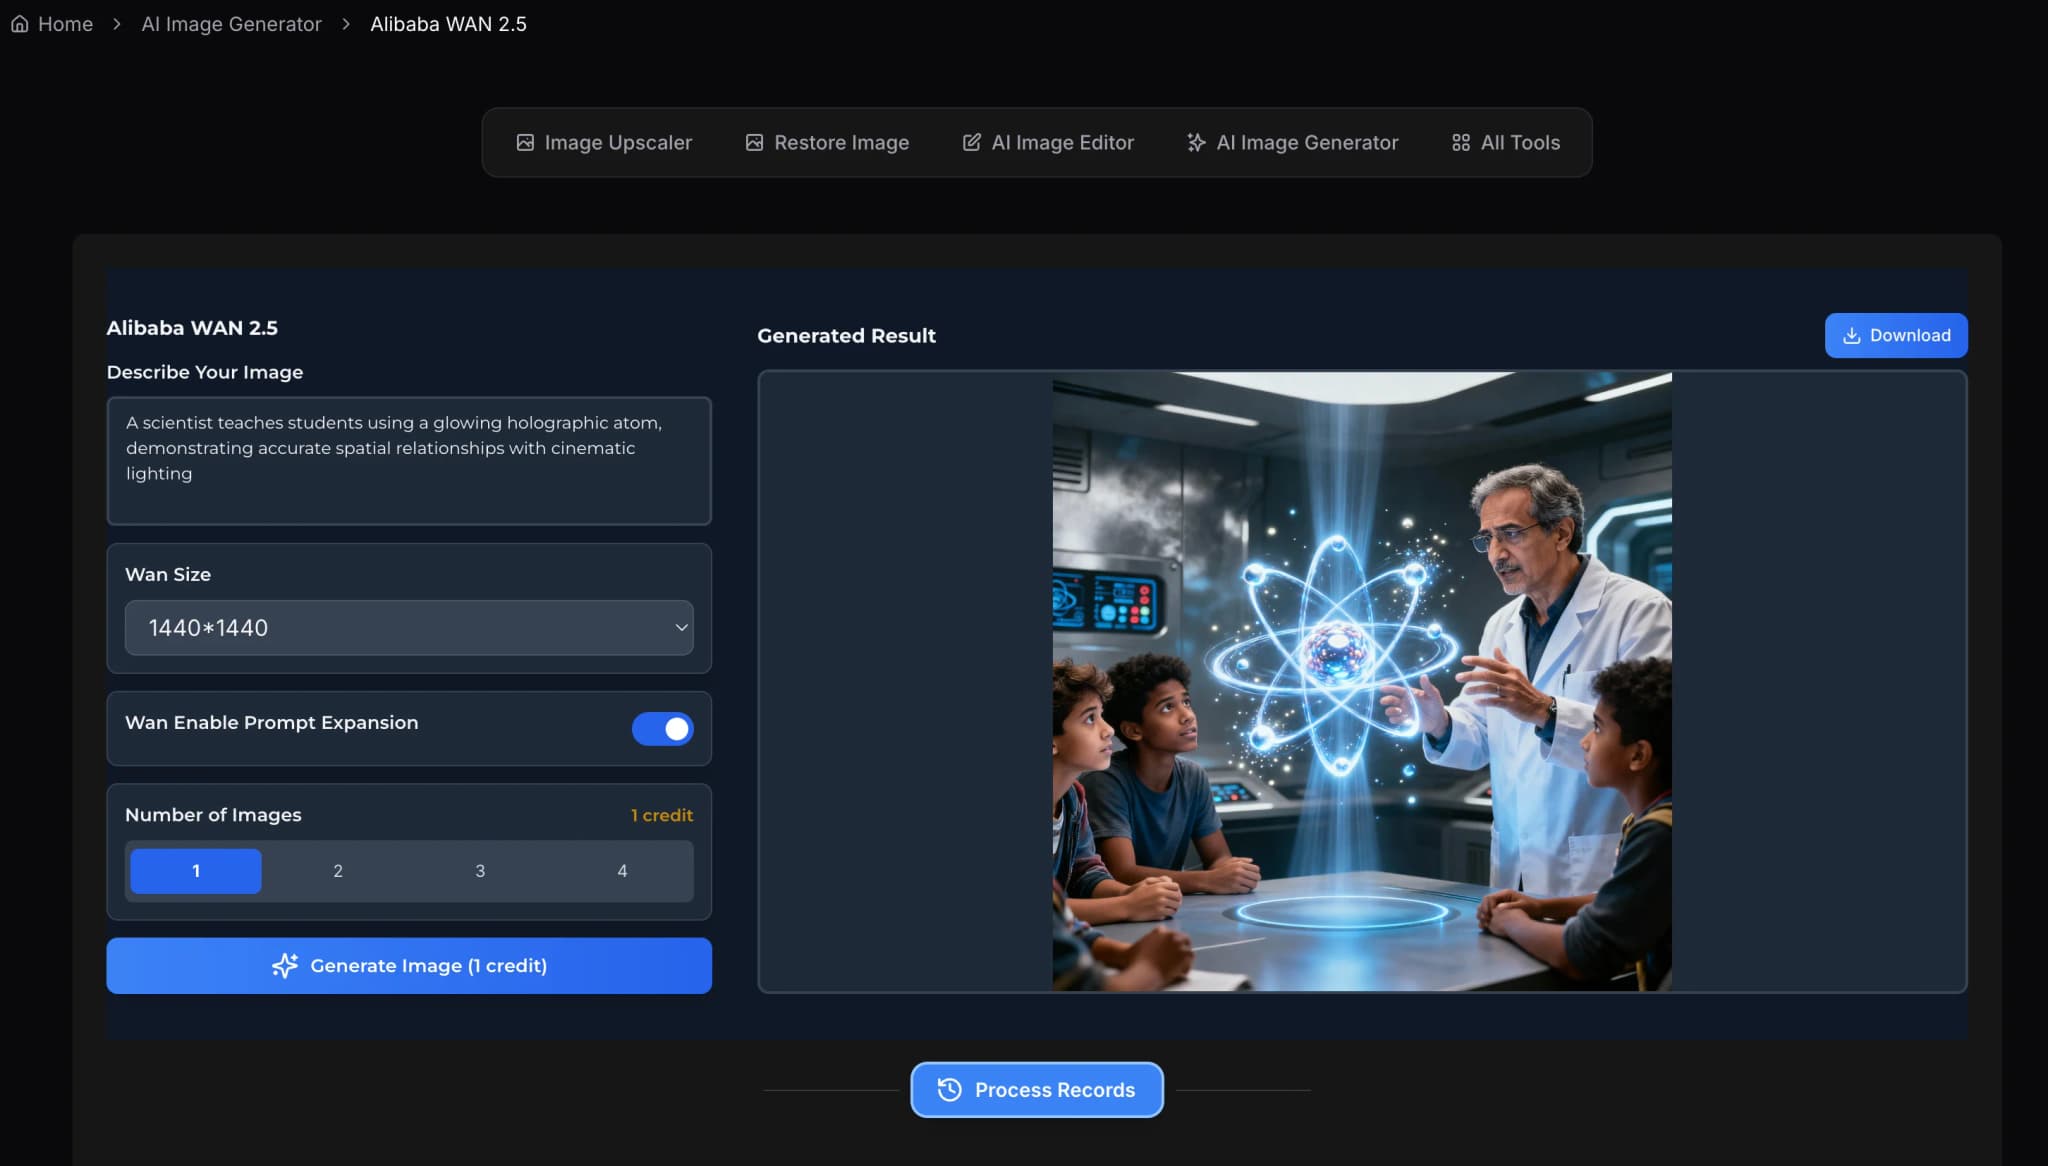Click the All Tools grid icon
The width and height of the screenshot is (2048, 1166).
[1461, 143]
